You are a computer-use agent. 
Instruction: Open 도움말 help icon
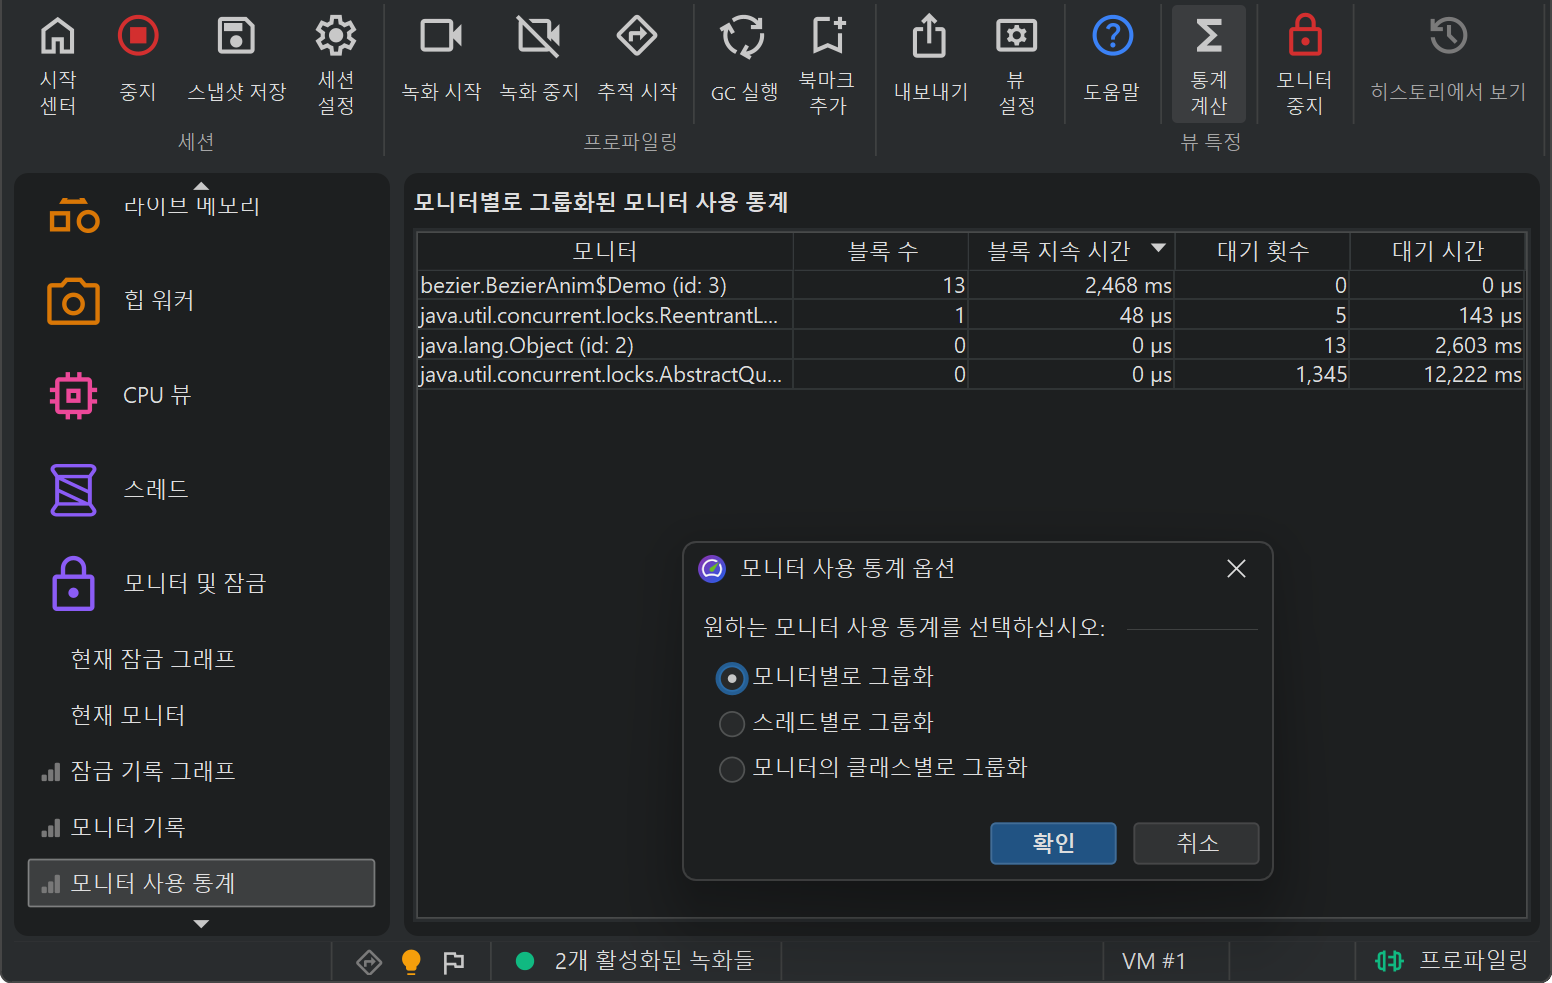(x=1112, y=37)
